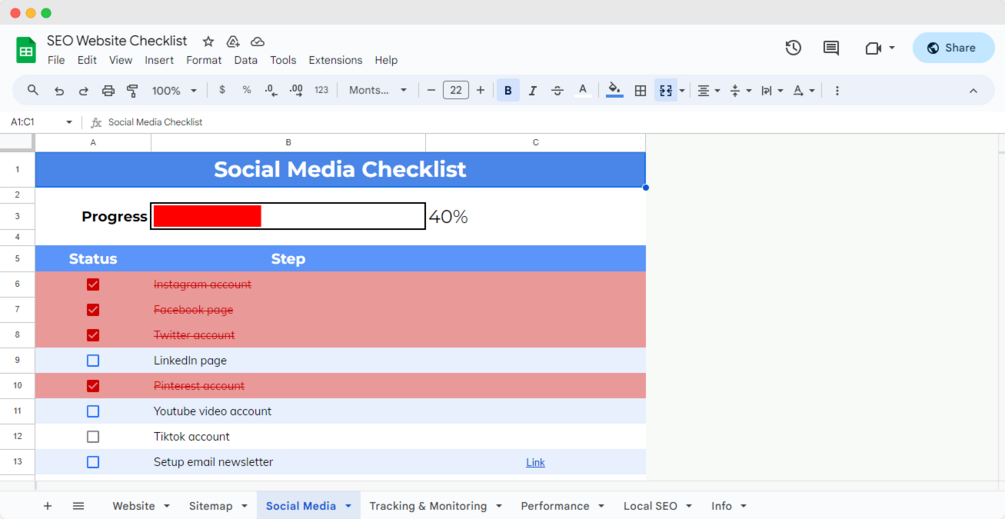The height and width of the screenshot is (519, 1005).
Task: Open the comments panel icon
Action: (831, 47)
